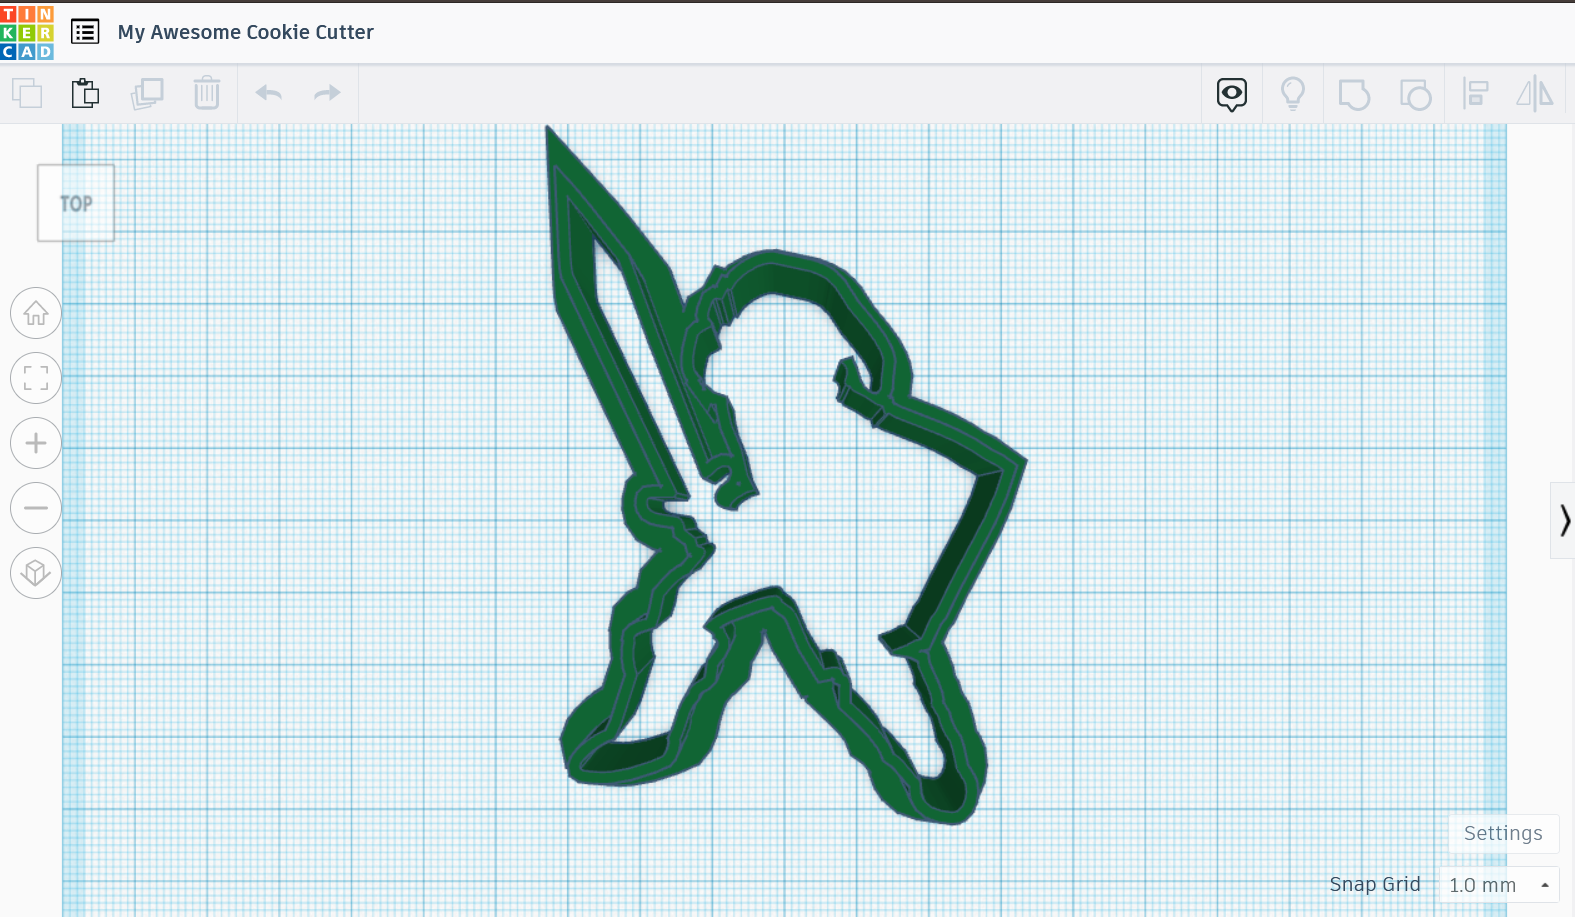
Task: Click the Fit all in view icon
Action: tap(36, 378)
